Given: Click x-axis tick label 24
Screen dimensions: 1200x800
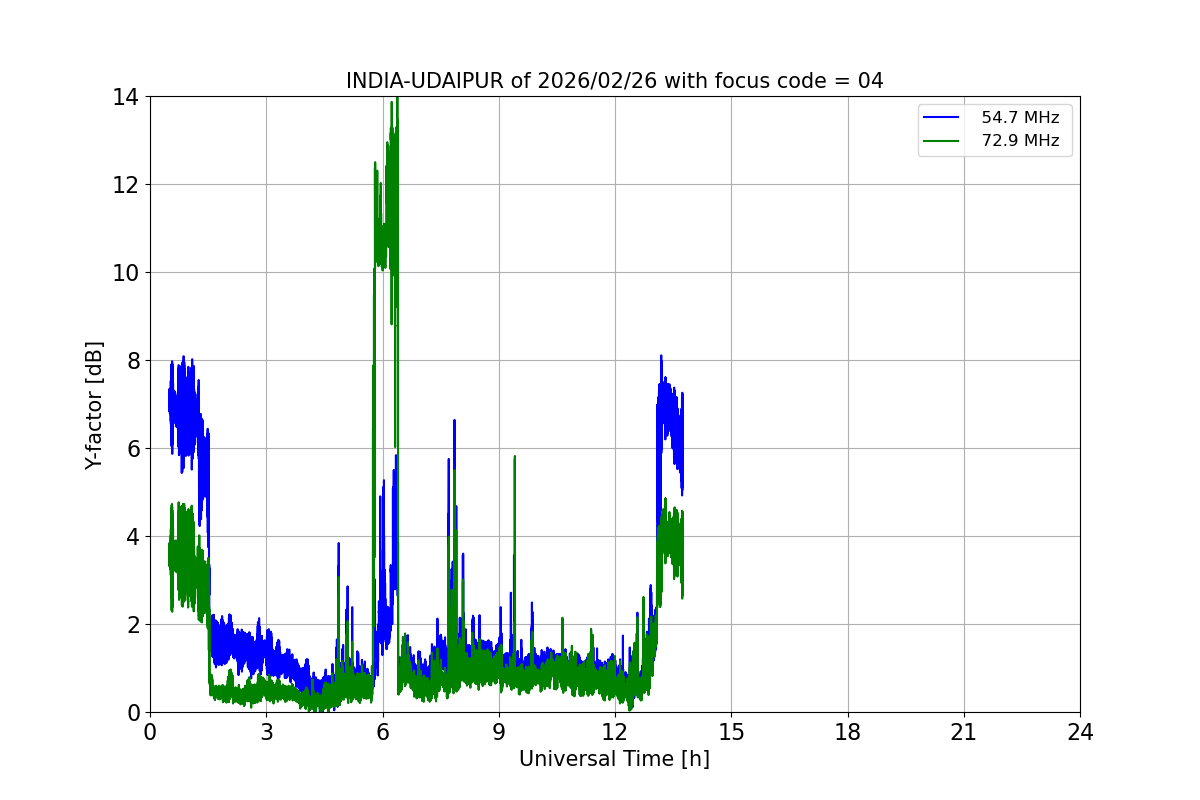Looking at the screenshot, I should pyautogui.click(x=1080, y=732).
